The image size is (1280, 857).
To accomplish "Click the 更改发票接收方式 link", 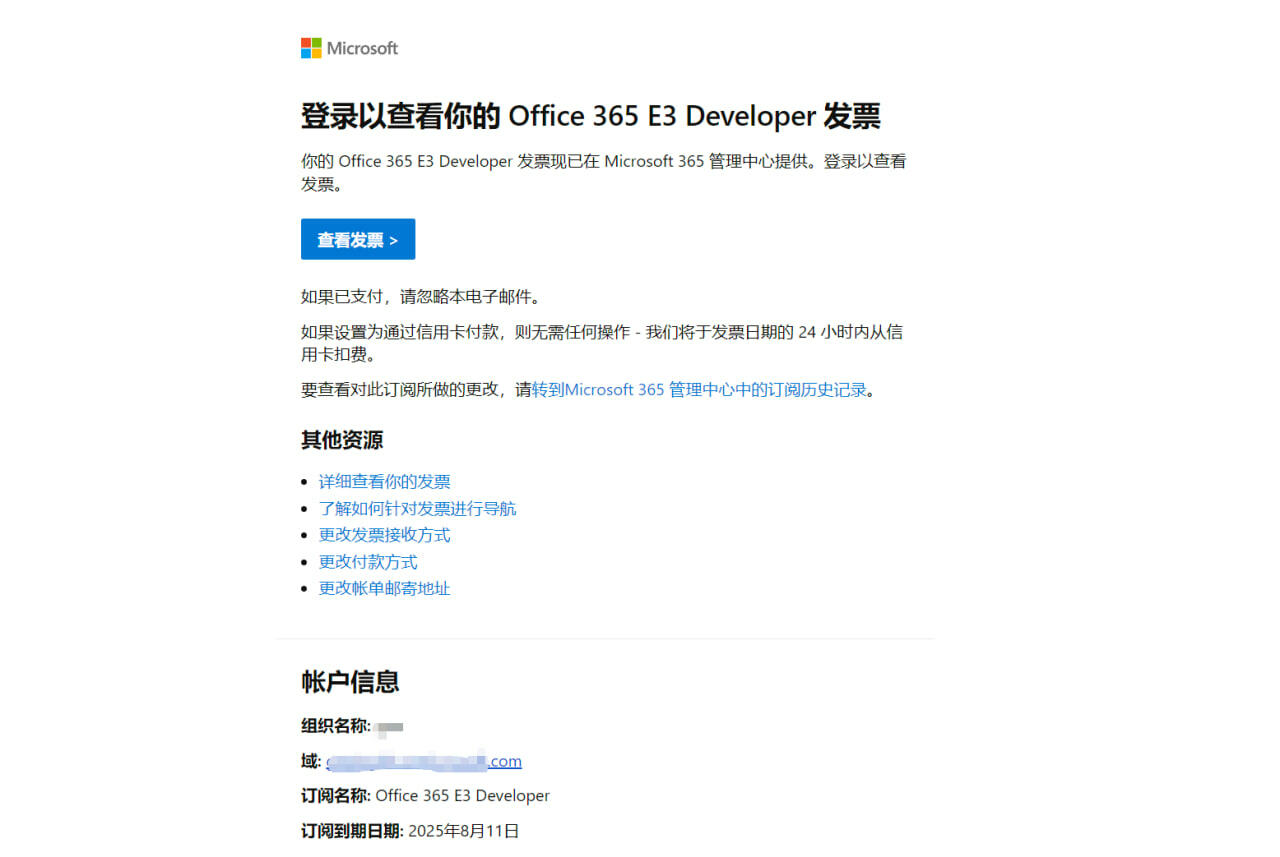I will click(x=385, y=535).
